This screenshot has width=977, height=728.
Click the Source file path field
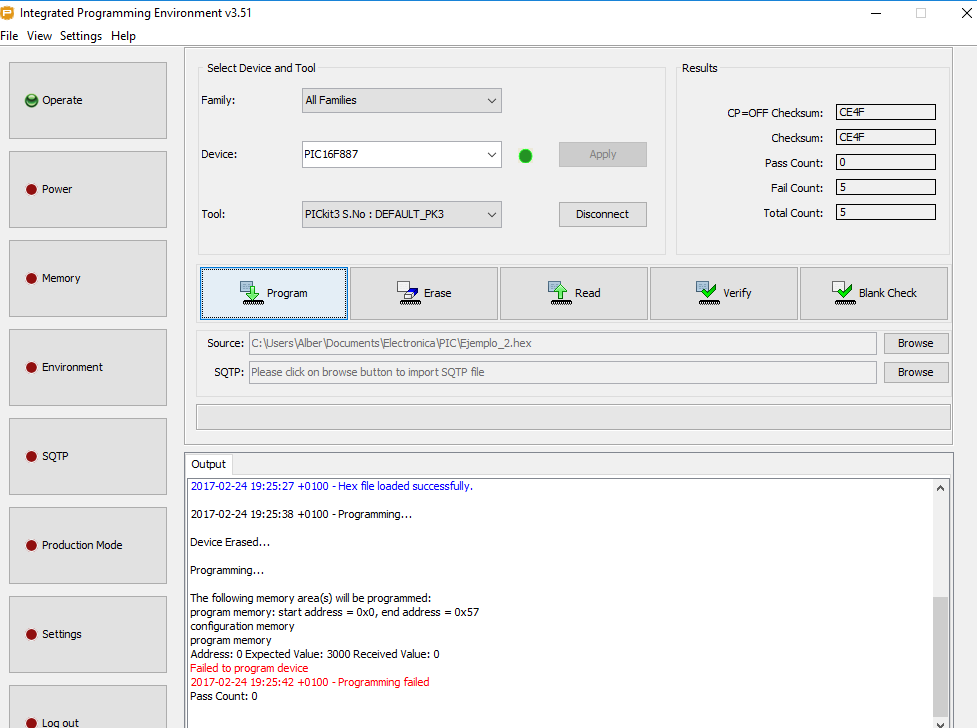click(x=563, y=343)
